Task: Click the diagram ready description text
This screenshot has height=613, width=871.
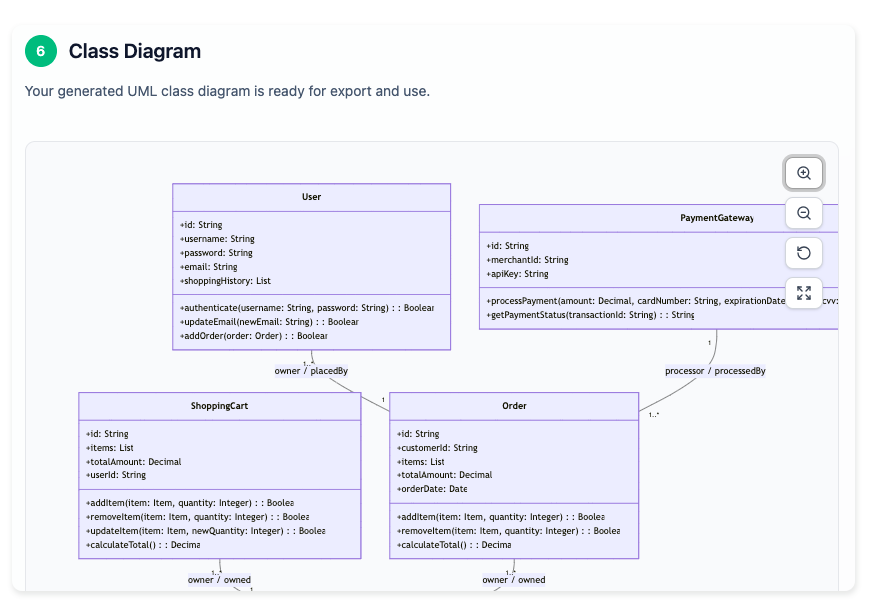Action: point(227,91)
